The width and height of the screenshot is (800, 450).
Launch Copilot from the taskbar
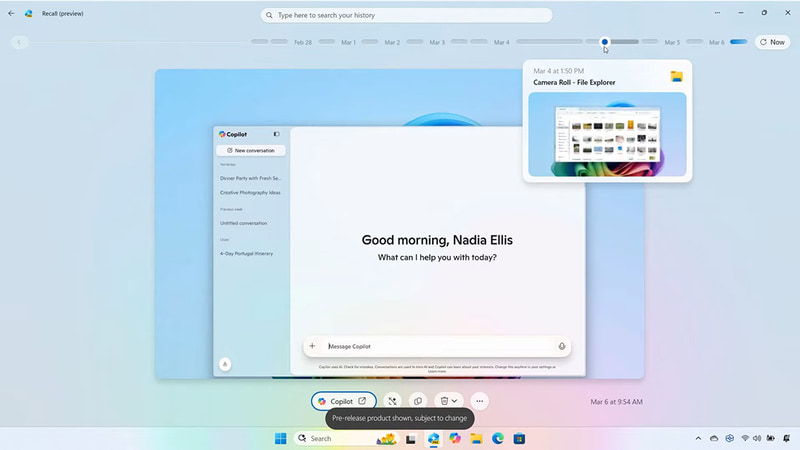pos(455,439)
